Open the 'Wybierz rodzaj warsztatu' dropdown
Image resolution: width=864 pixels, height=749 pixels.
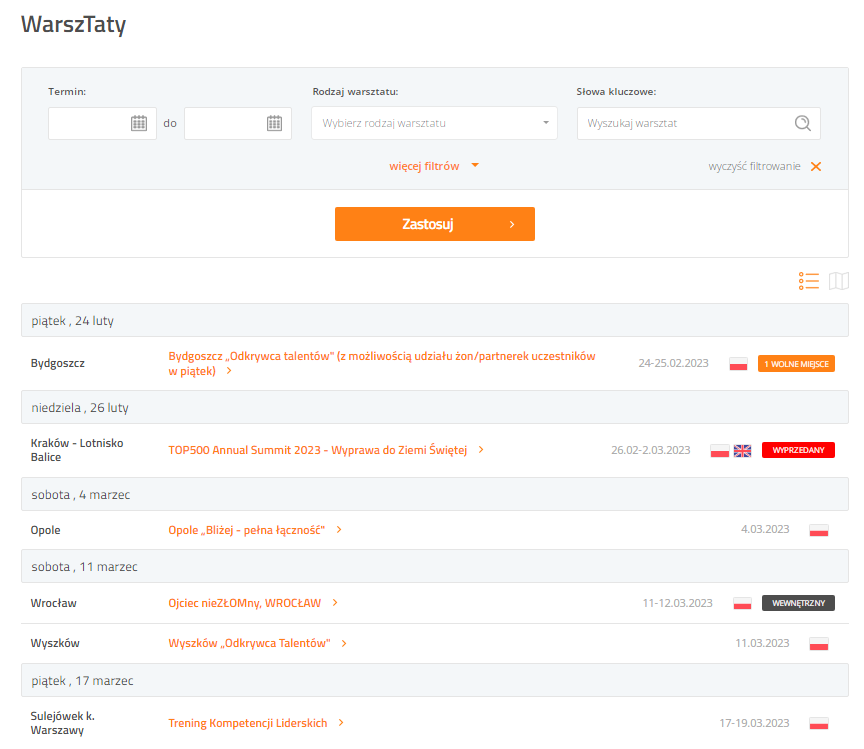(435, 123)
